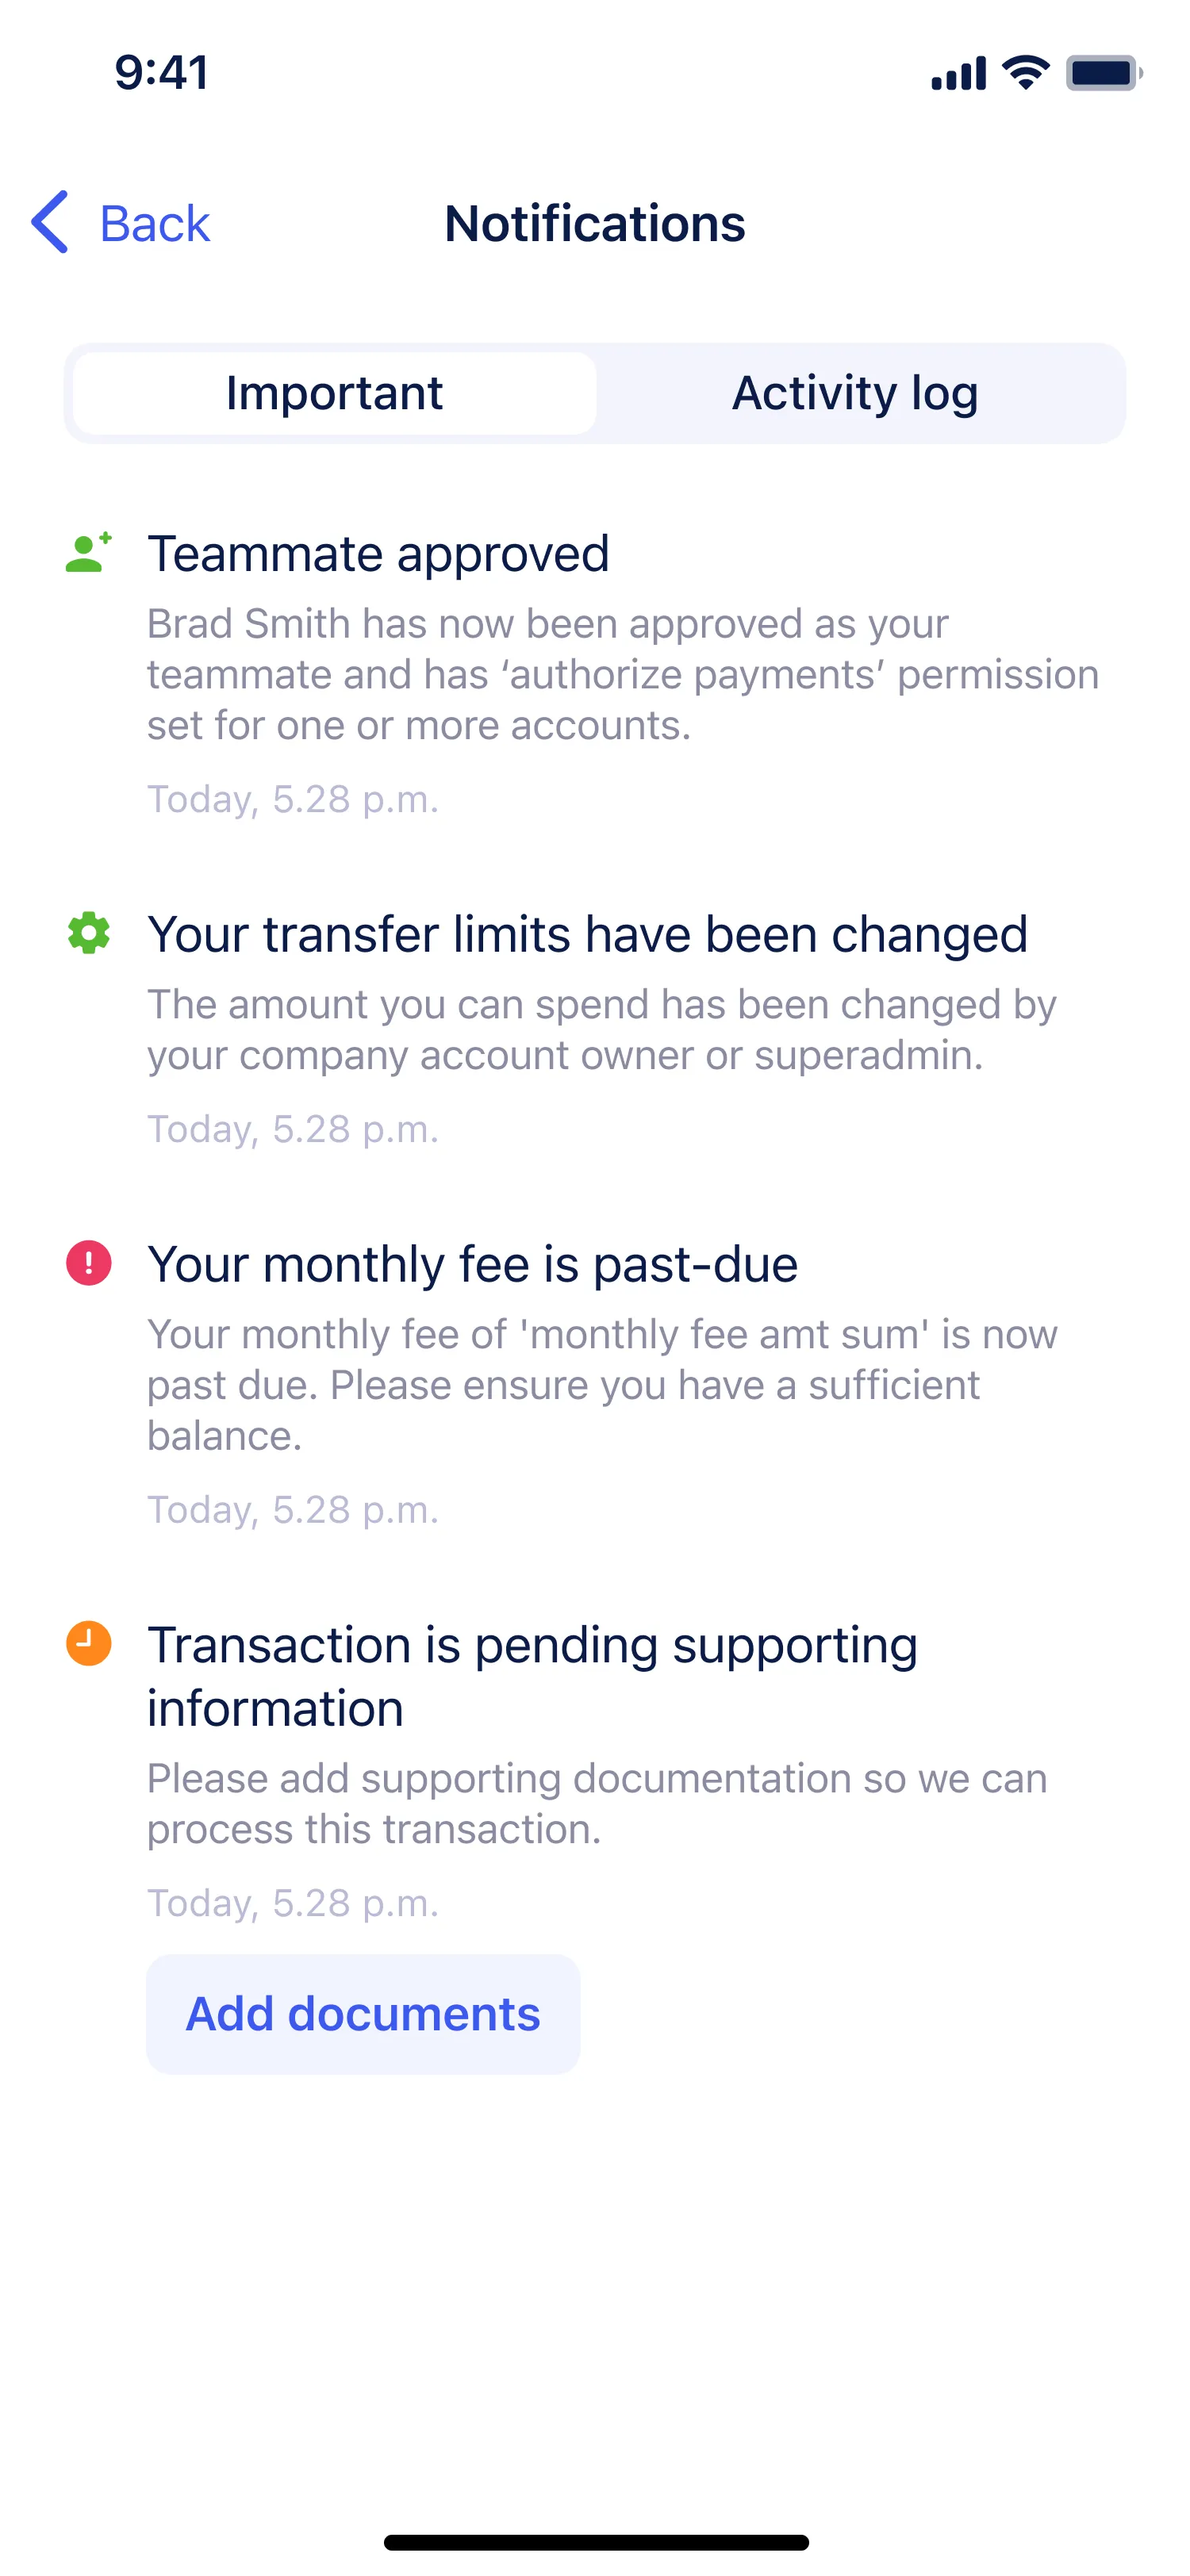Image resolution: width=1190 pixels, height=2576 pixels.
Task: Go back using the Back link
Action: [x=155, y=223]
